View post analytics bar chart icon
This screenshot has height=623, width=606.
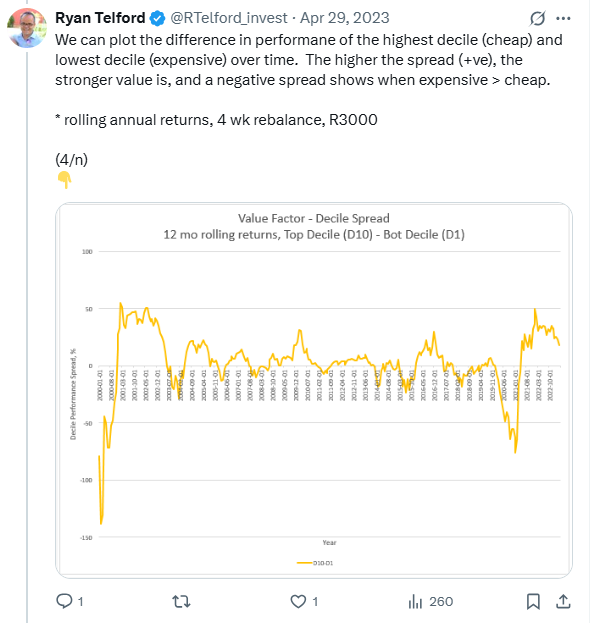[x=416, y=601]
